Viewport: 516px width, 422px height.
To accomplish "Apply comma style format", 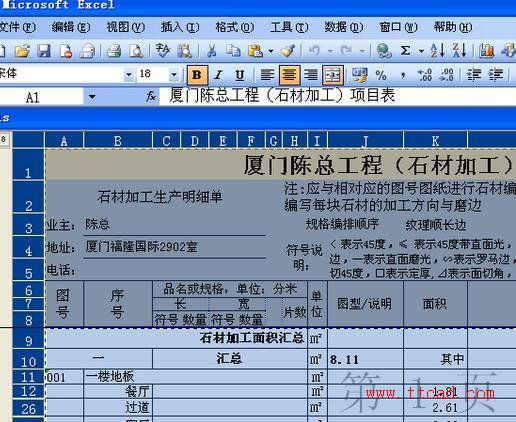I will (403, 75).
